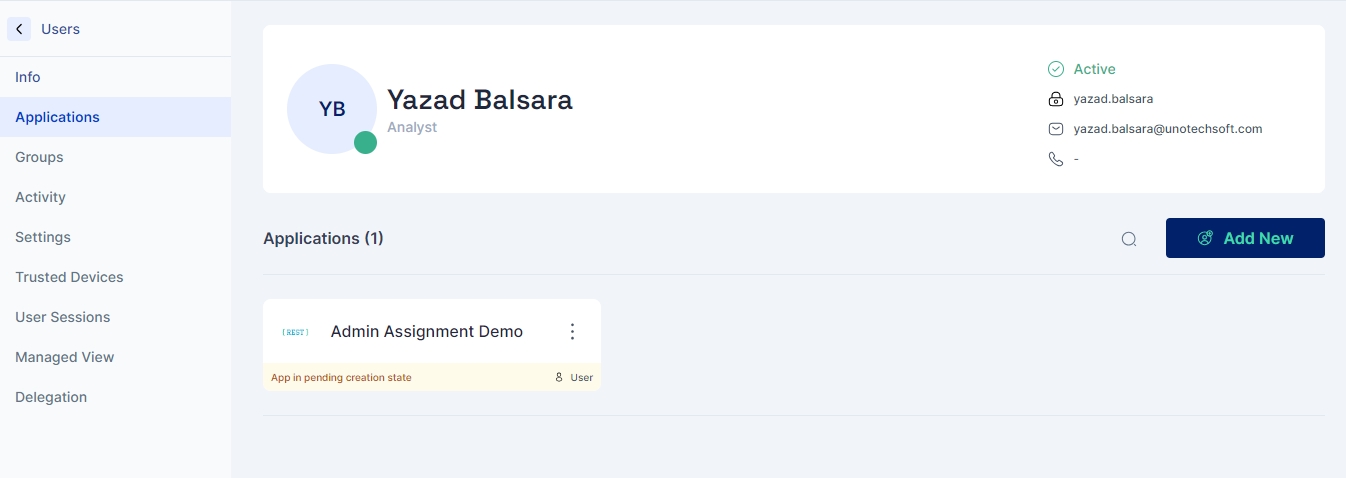Open the three-dot menu on Admin Assignment Demo
The image size is (1346, 478).
click(x=573, y=331)
